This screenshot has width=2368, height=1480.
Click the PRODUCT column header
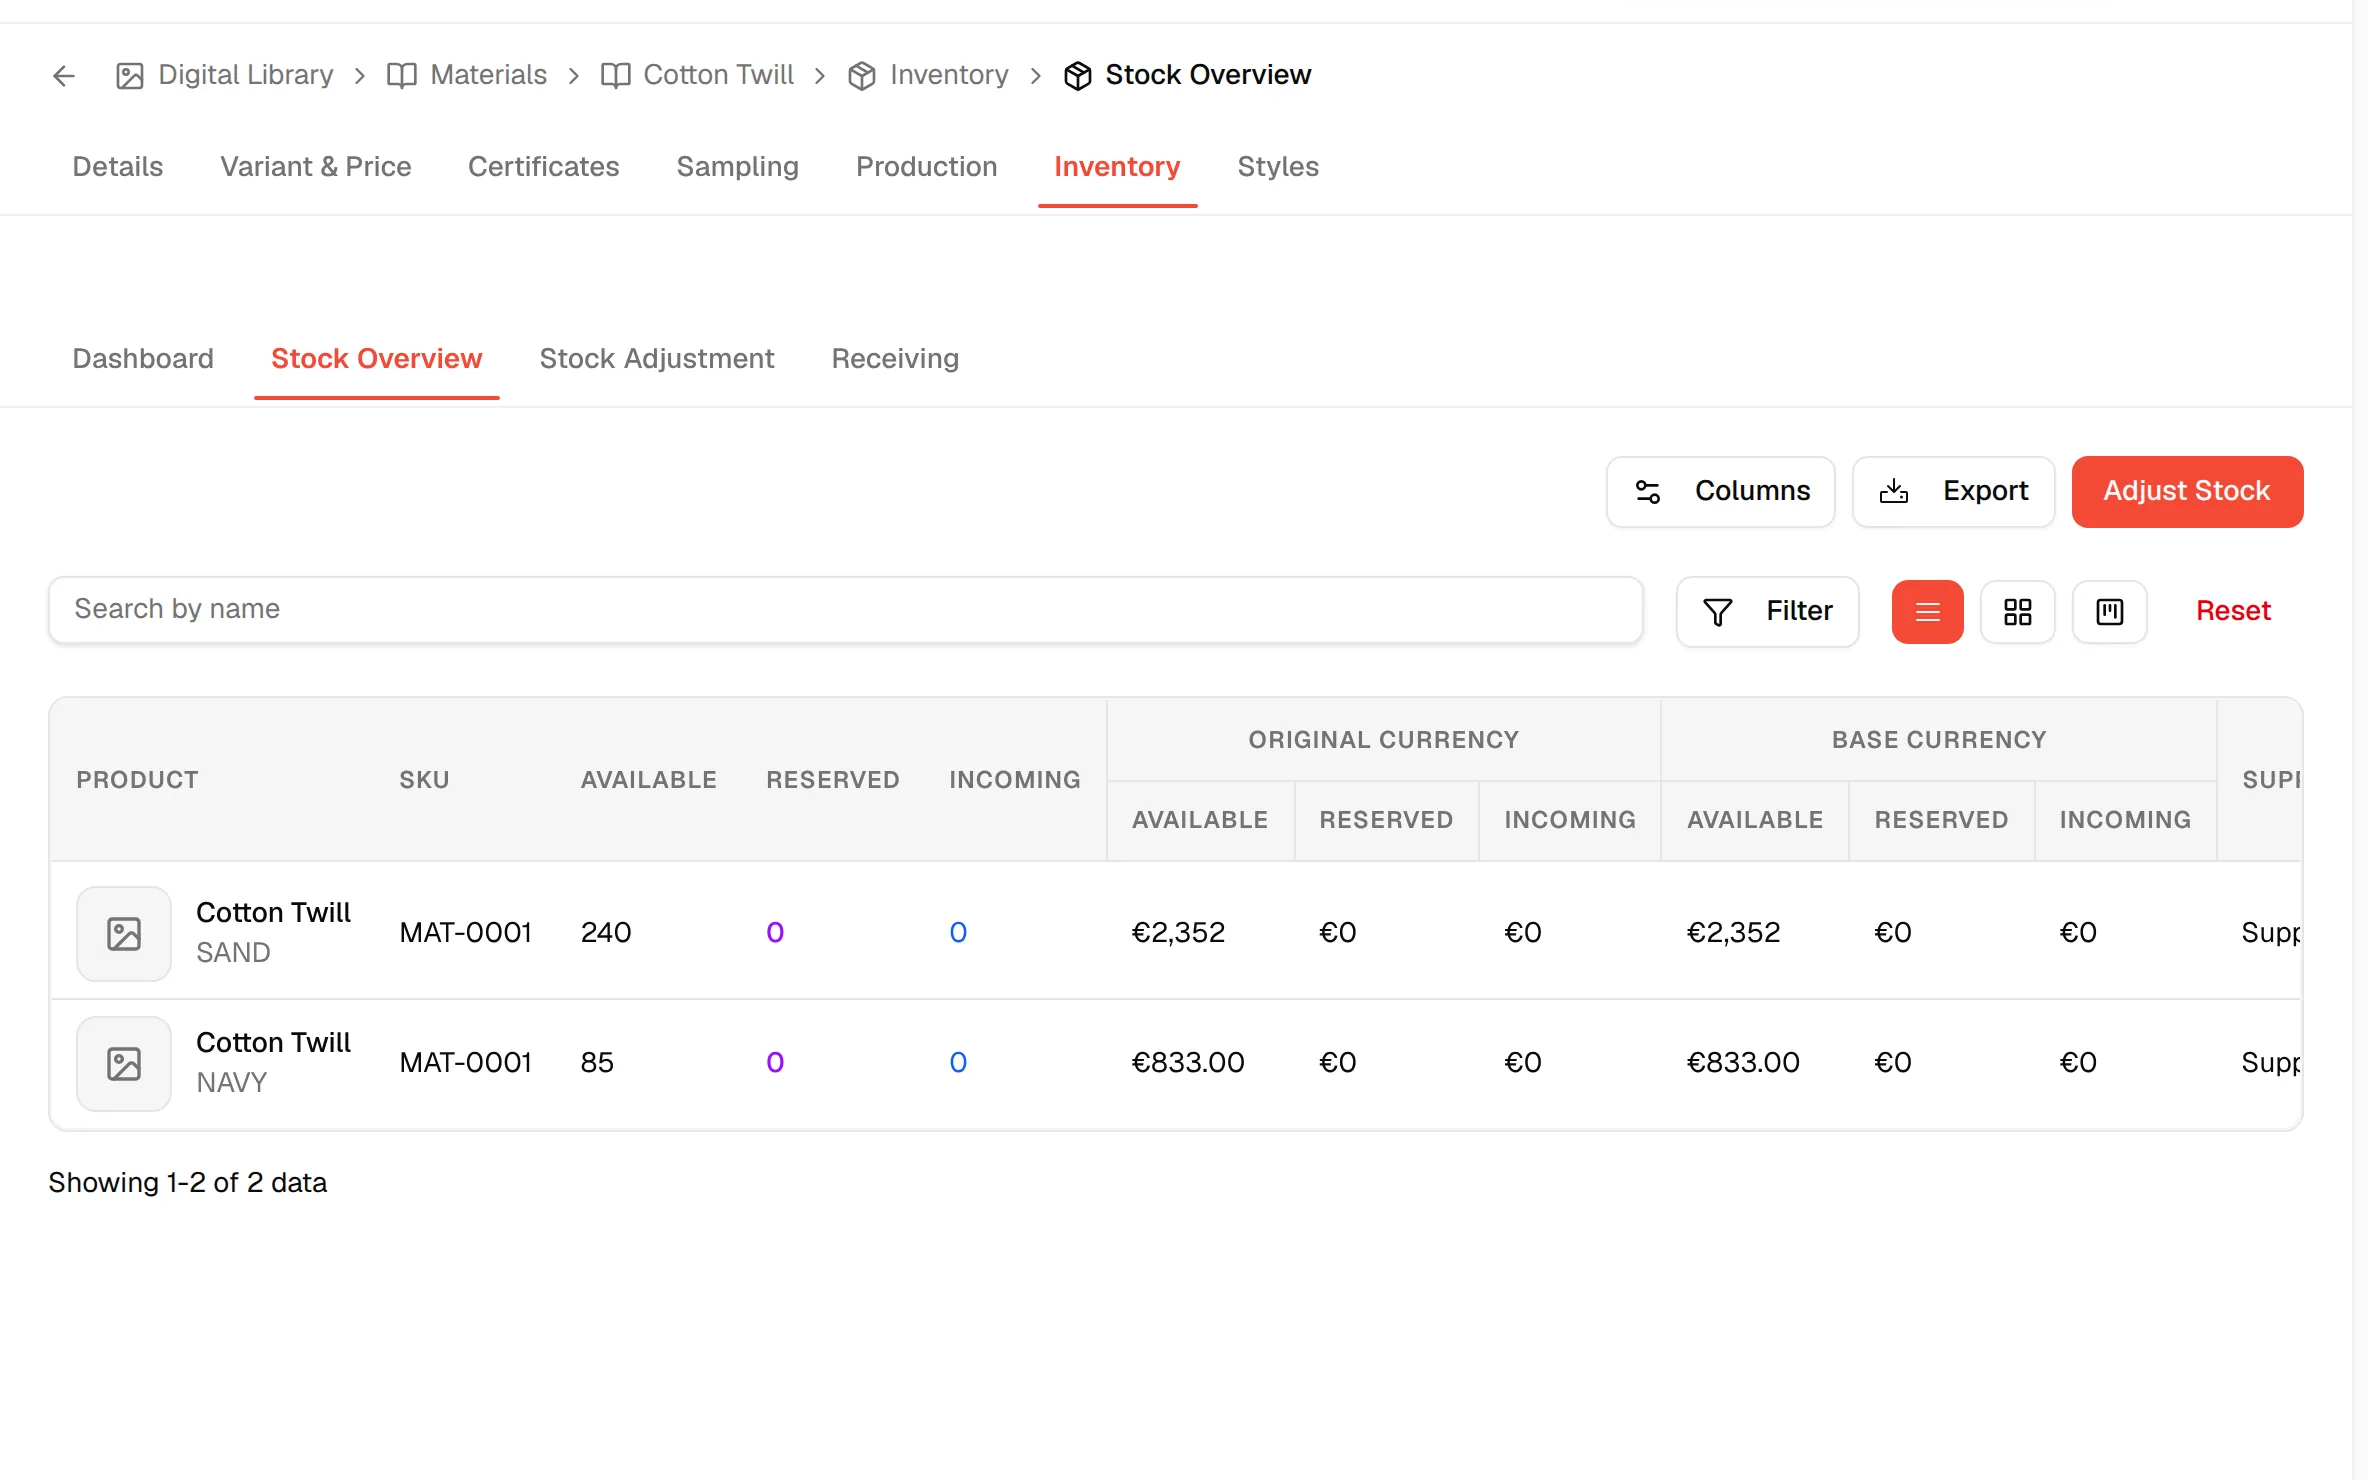(x=137, y=779)
